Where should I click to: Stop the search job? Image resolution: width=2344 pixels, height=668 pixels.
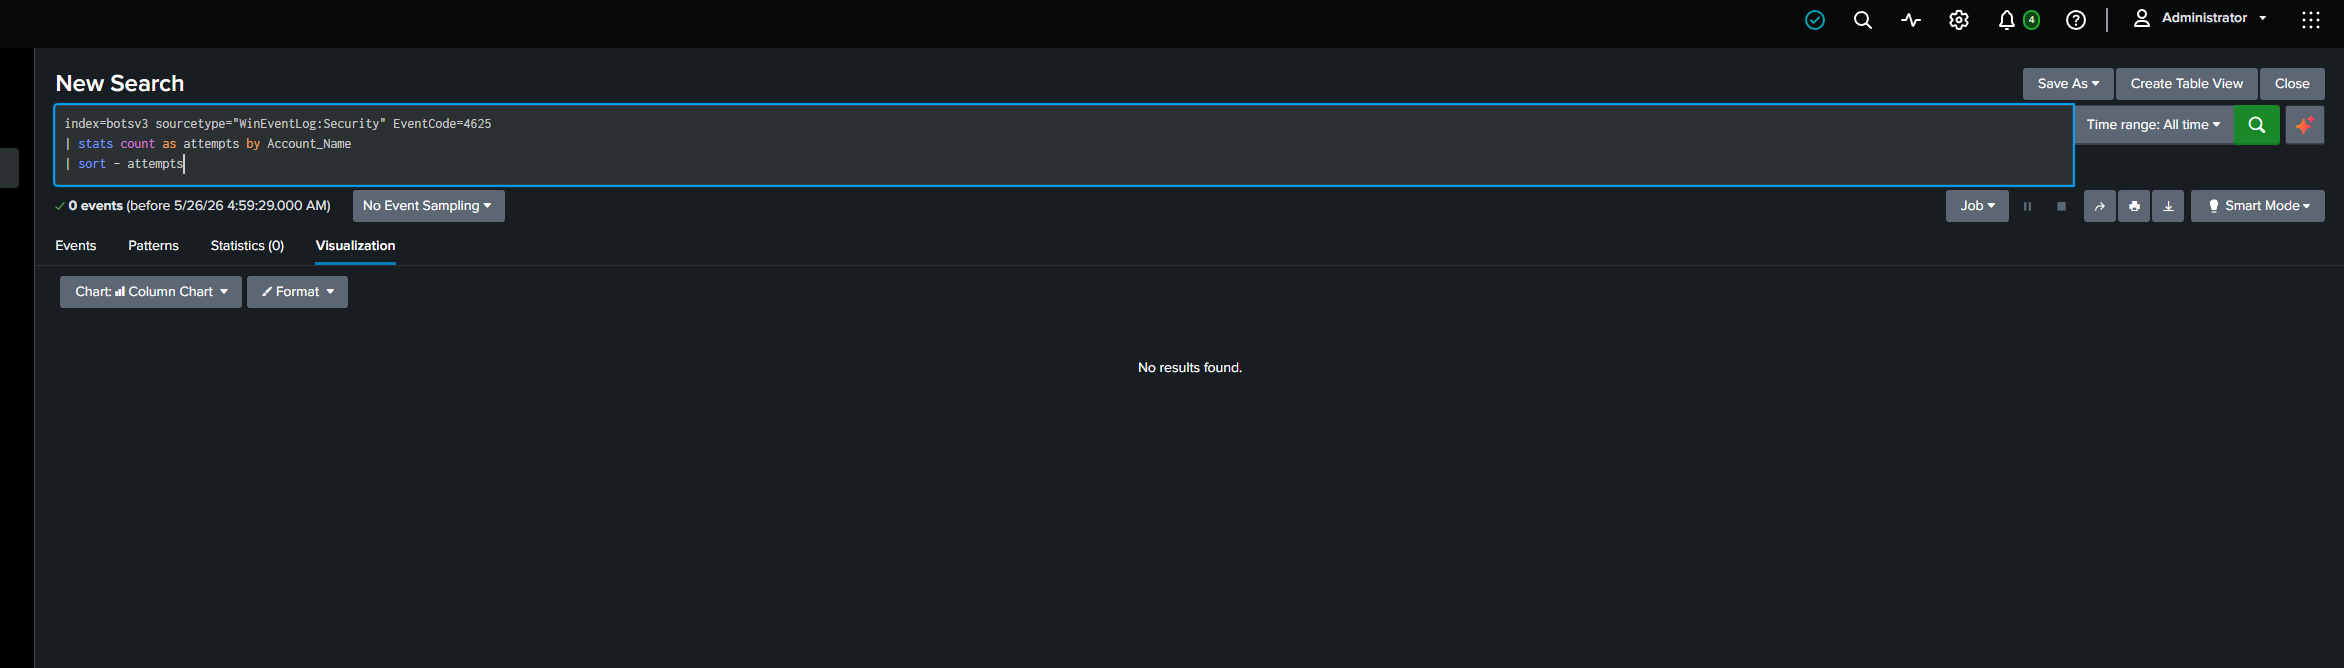(2061, 206)
